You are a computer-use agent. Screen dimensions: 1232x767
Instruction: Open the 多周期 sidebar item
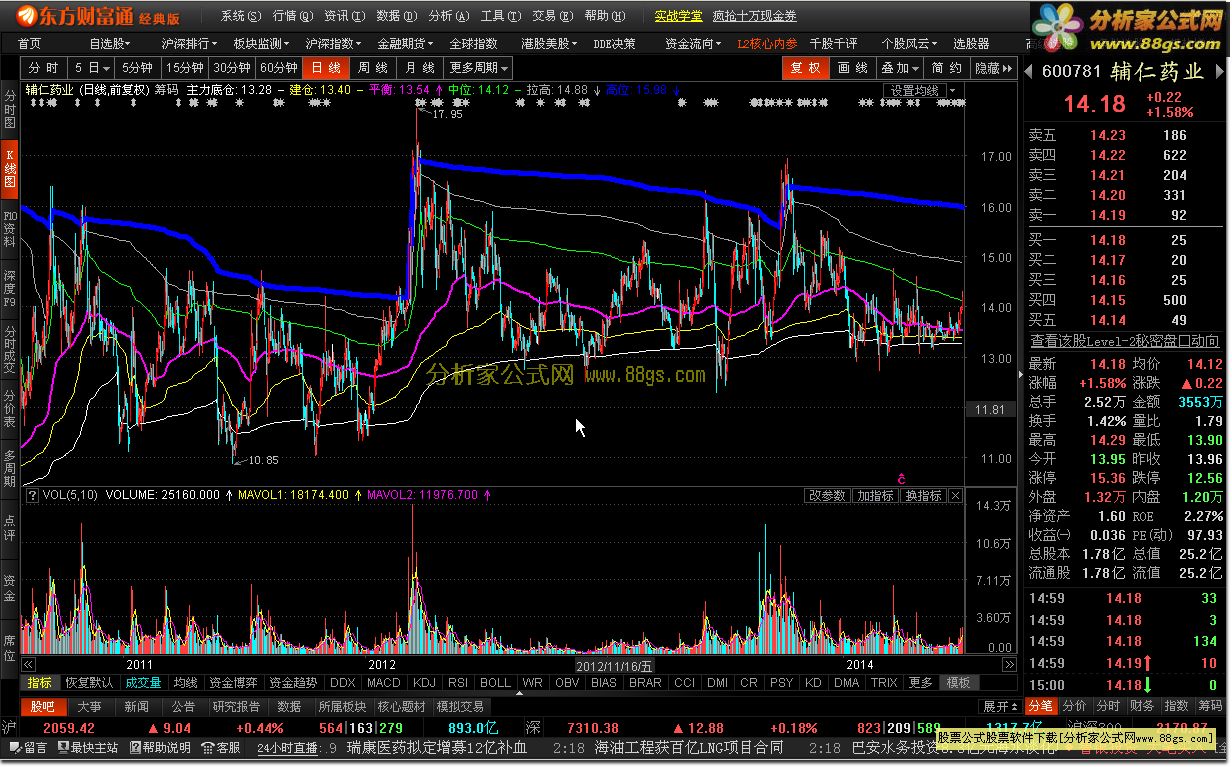(x=10, y=468)
